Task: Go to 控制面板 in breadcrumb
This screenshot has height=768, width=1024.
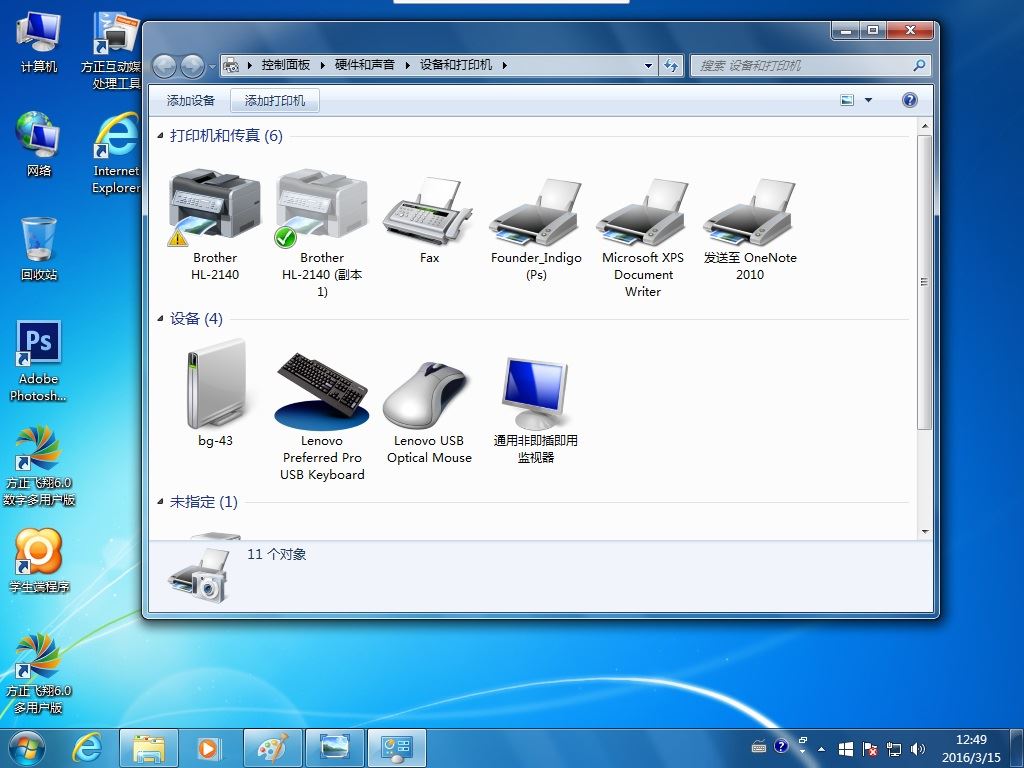Action: point(286,65)
